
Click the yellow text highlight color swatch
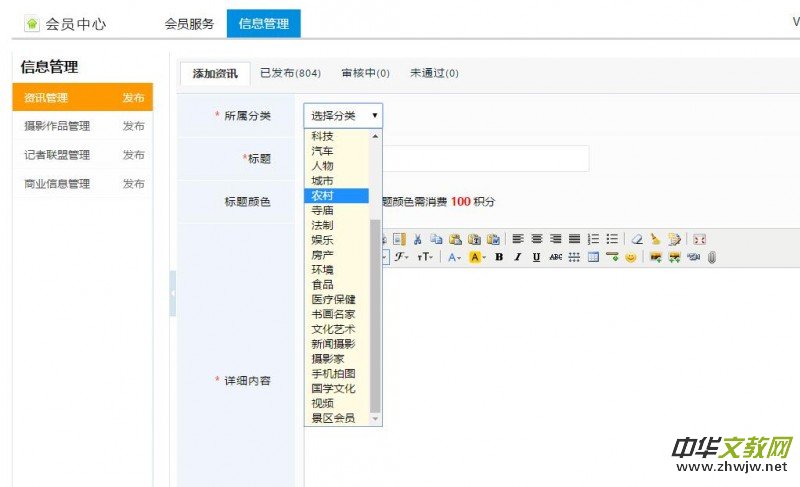tap(474, 257)
